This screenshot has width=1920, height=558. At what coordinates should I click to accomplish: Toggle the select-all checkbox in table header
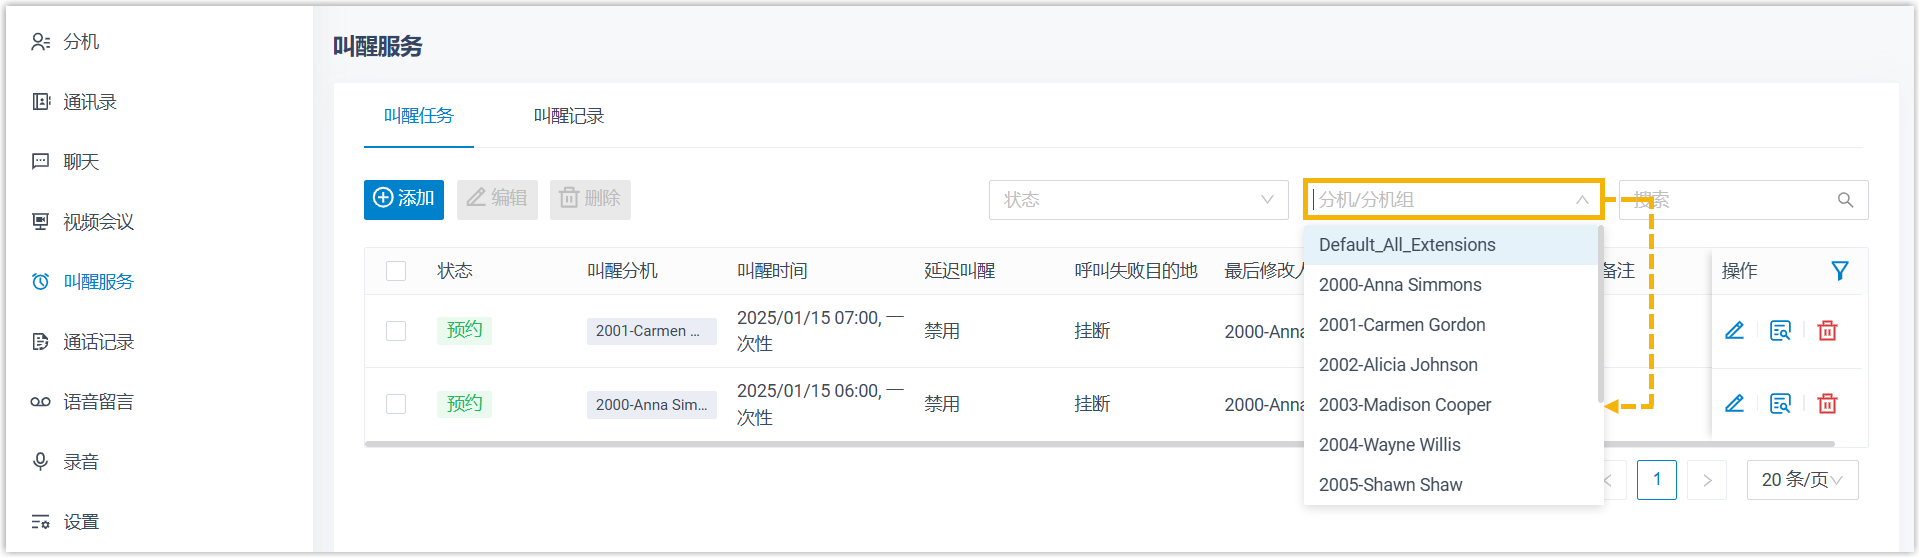(396, 271)
